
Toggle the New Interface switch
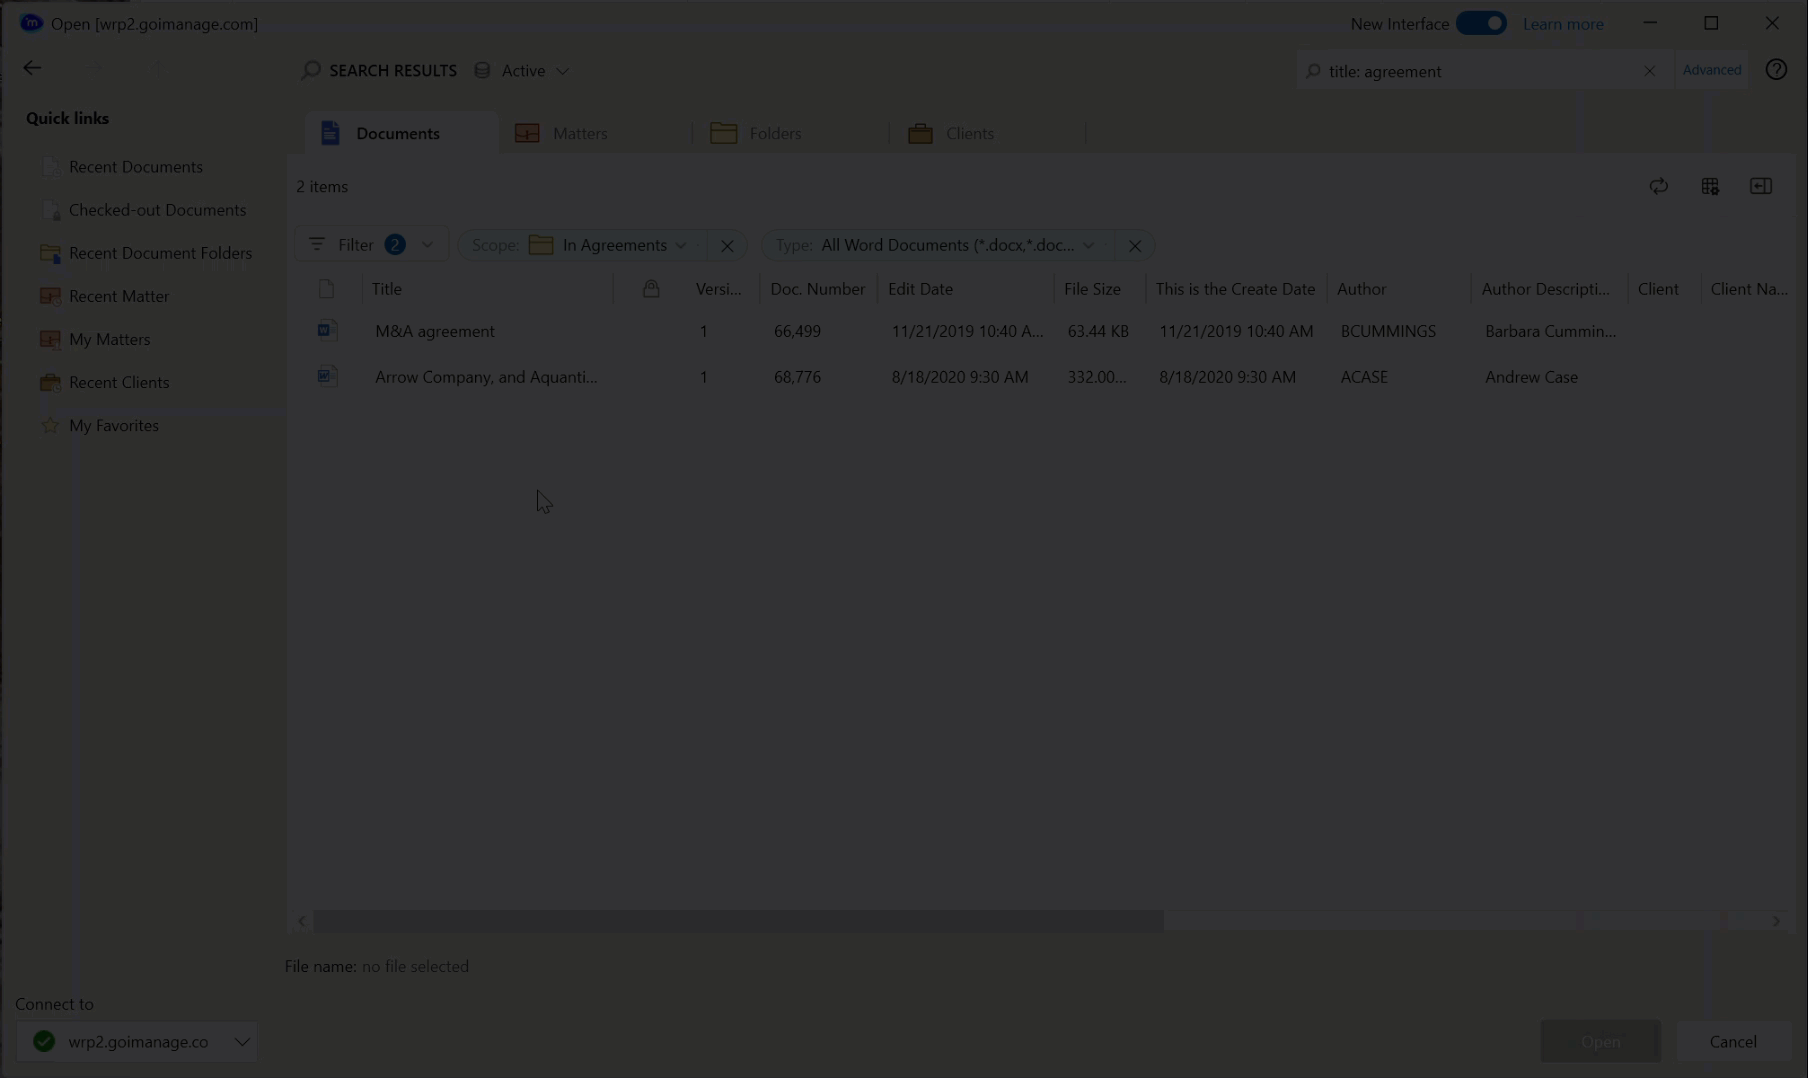(1481, 24)
